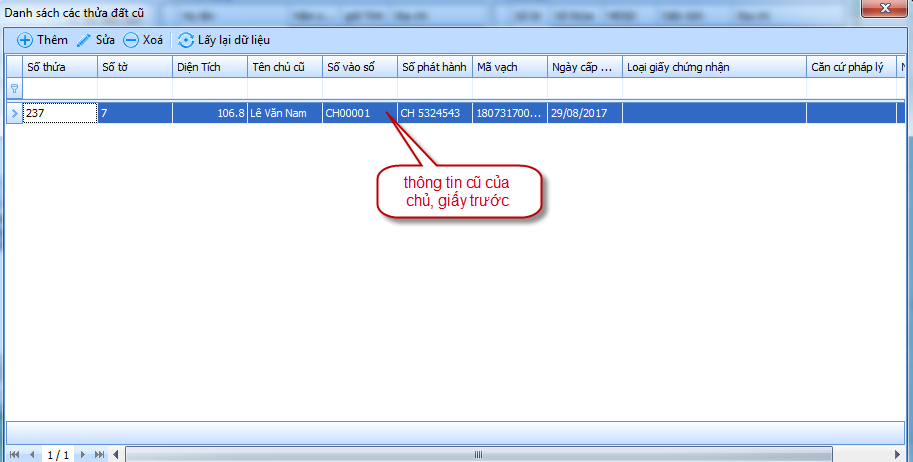913x462 pixels.
Task: Jump to last record in navigator
Action: tap(100, 455)
